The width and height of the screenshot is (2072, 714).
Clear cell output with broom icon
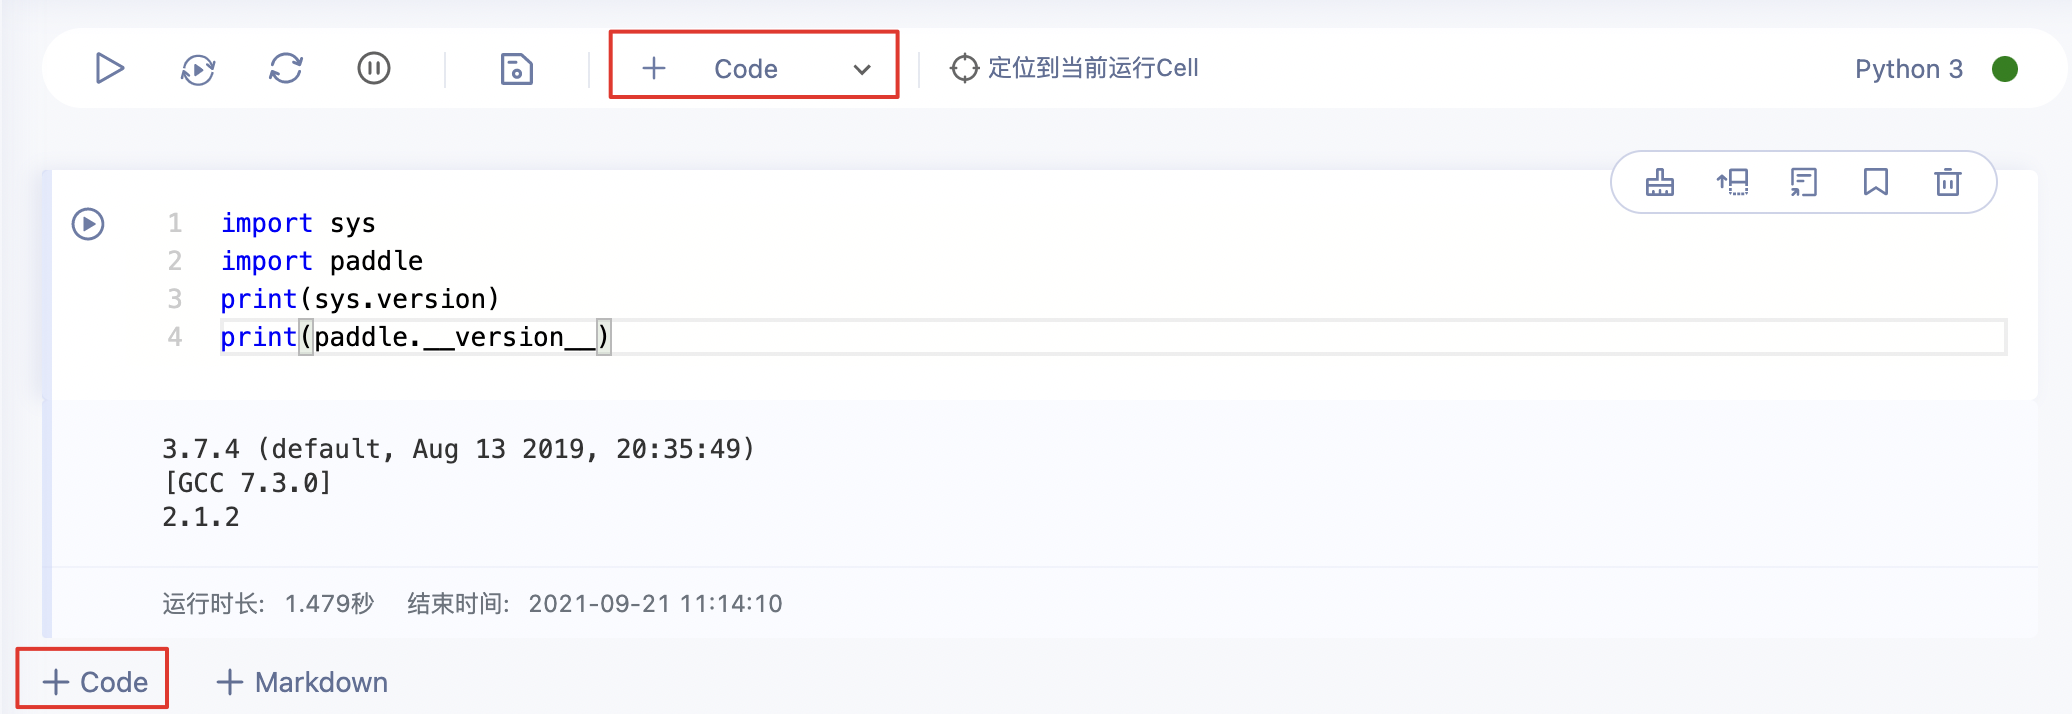(1660, 182)
